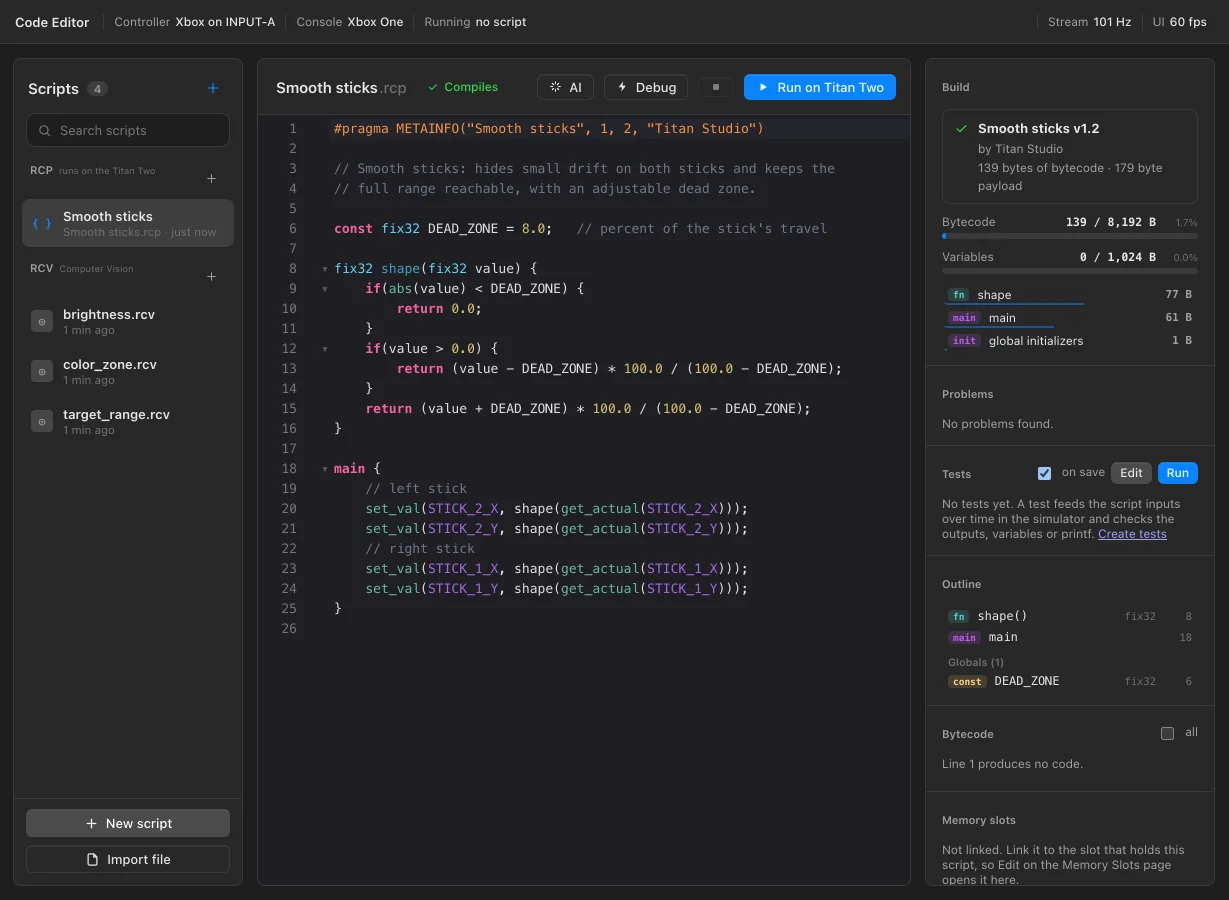Open target_range.rcv script
The width and height of the screenshot is (1229, 900).
[x=128, y=421]
